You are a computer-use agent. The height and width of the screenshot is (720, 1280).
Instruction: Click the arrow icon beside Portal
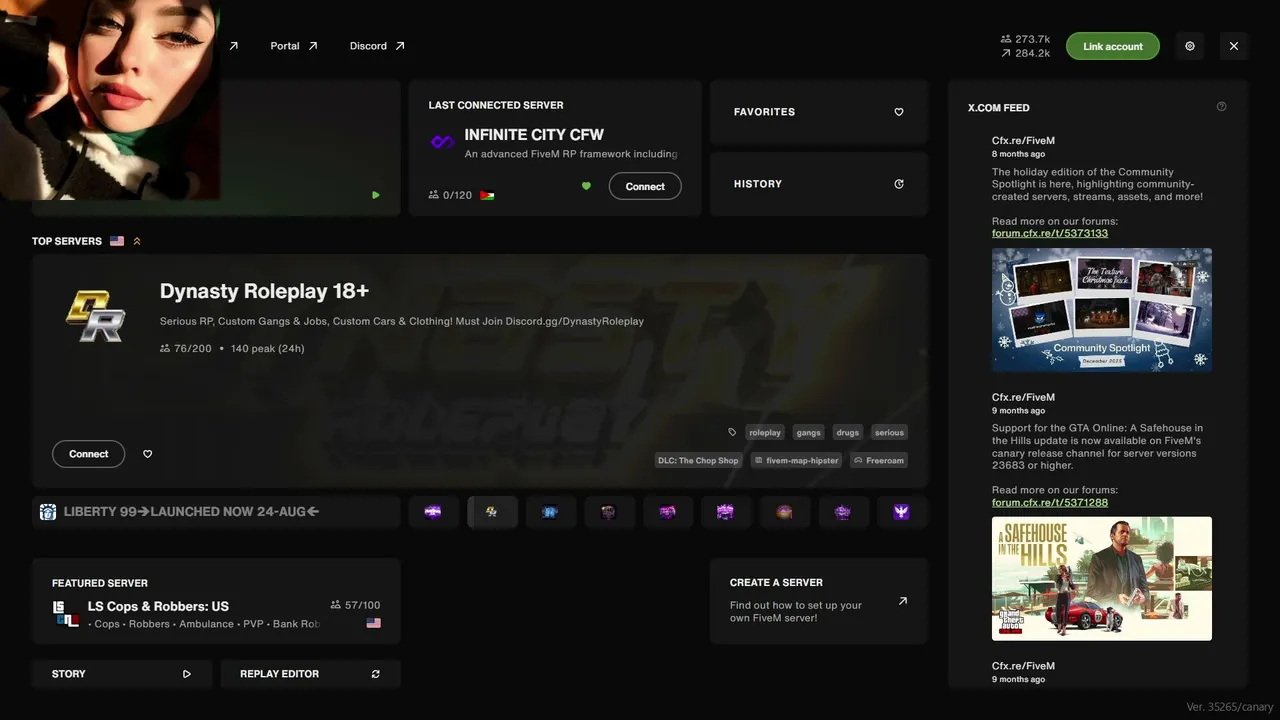(313, 46)
